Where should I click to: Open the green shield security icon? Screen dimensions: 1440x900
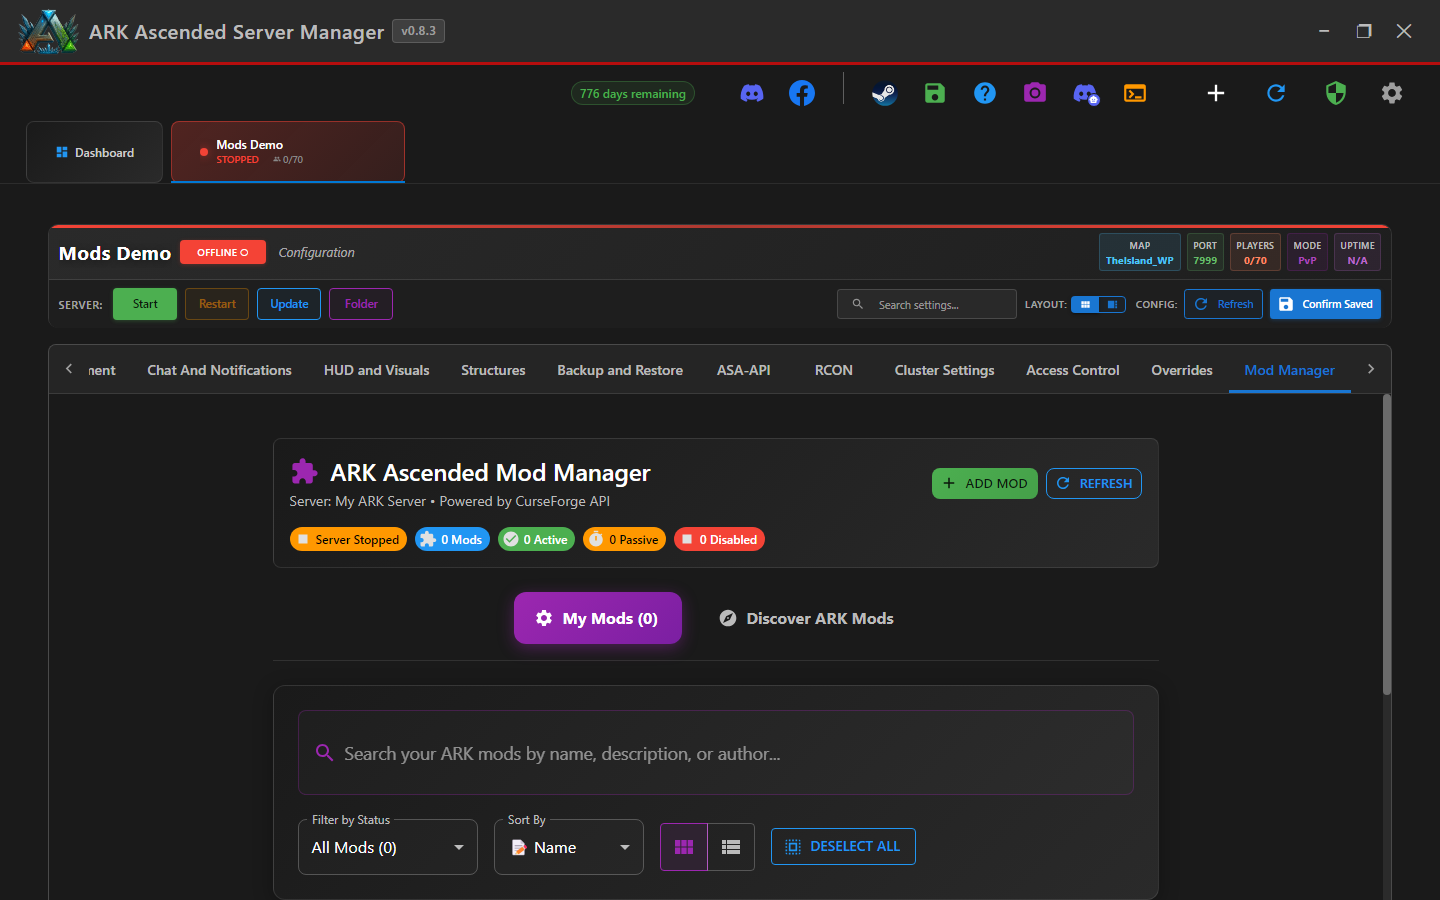click(1336, 93)
